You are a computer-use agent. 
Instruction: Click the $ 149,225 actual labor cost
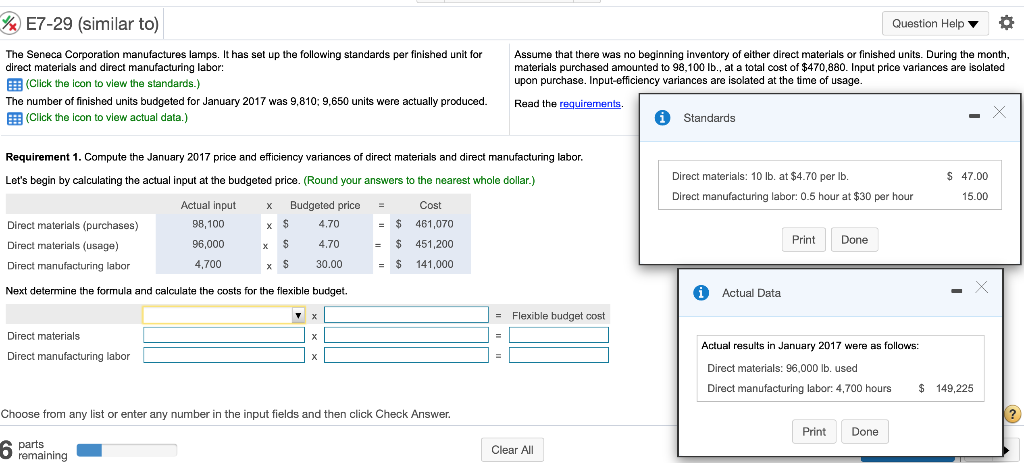946,389
